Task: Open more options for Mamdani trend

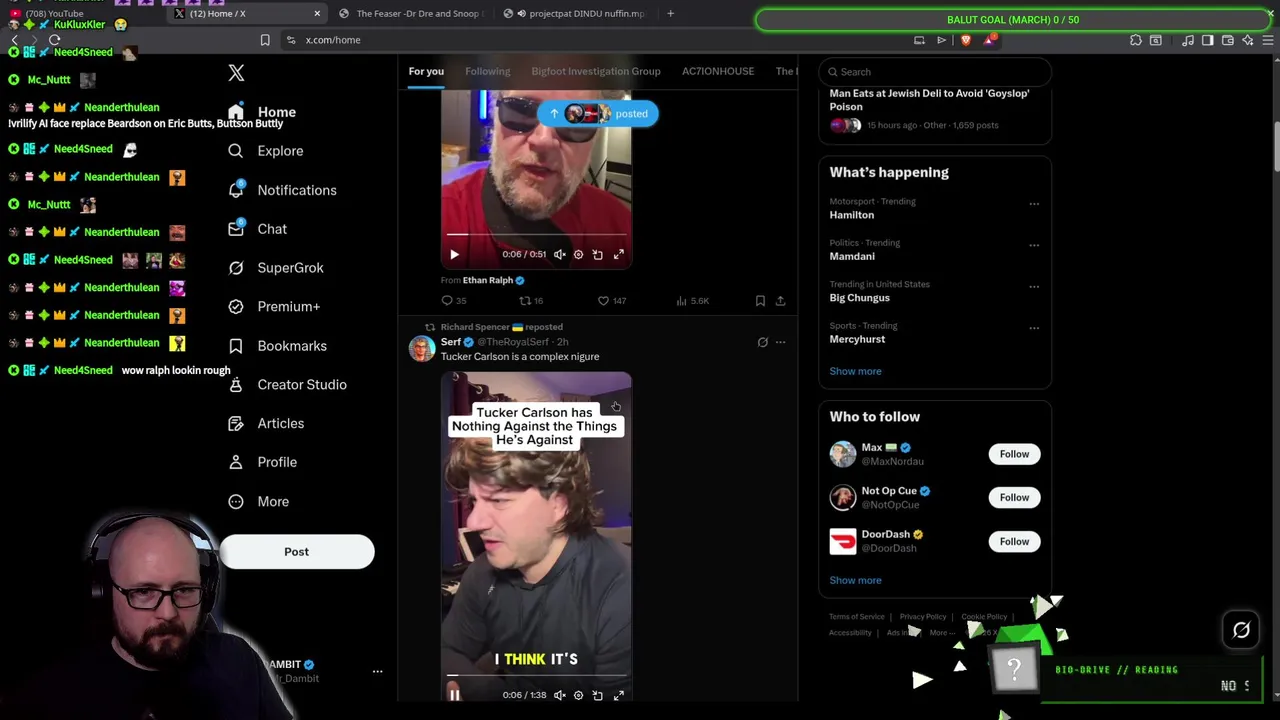Action: (1034, 245)
